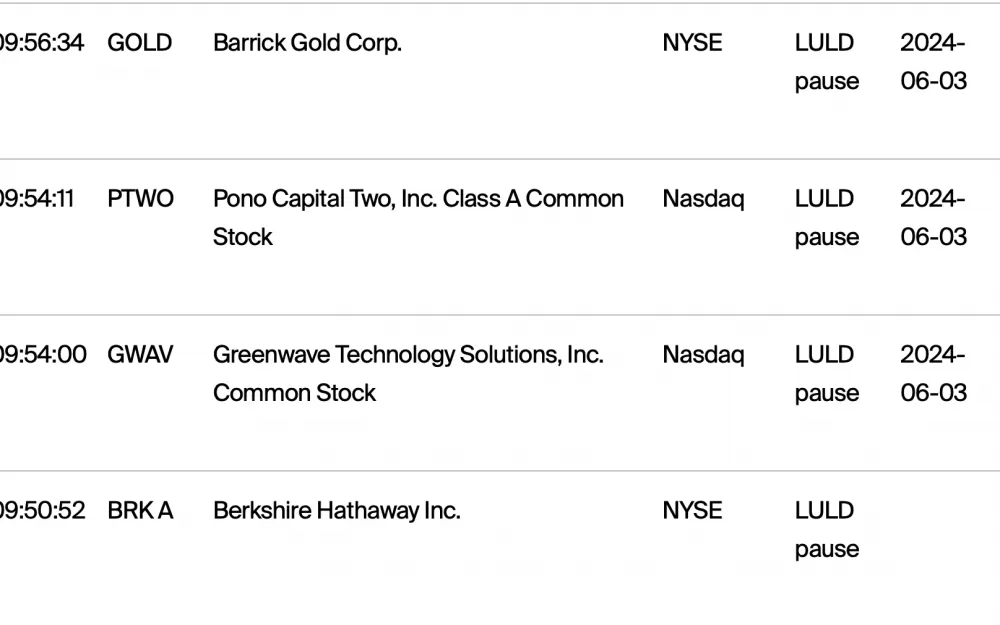Image resolution: width=1000 pixels, height=625 pixels.
Task: Select the 09:54:00 halt time
Action: [x=43, y=355]
